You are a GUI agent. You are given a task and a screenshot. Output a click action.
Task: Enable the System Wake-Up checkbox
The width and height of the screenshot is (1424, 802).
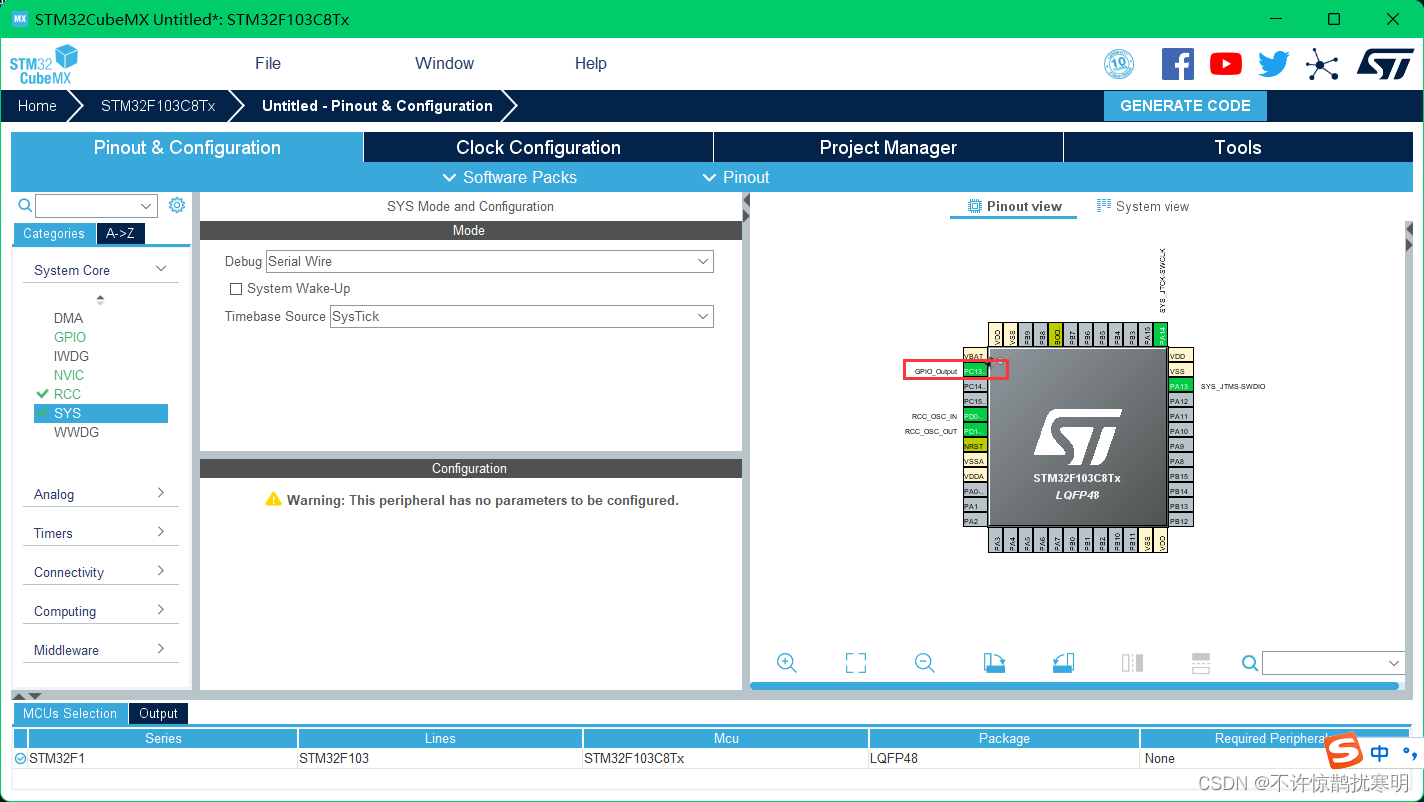[x=236, y=289]
